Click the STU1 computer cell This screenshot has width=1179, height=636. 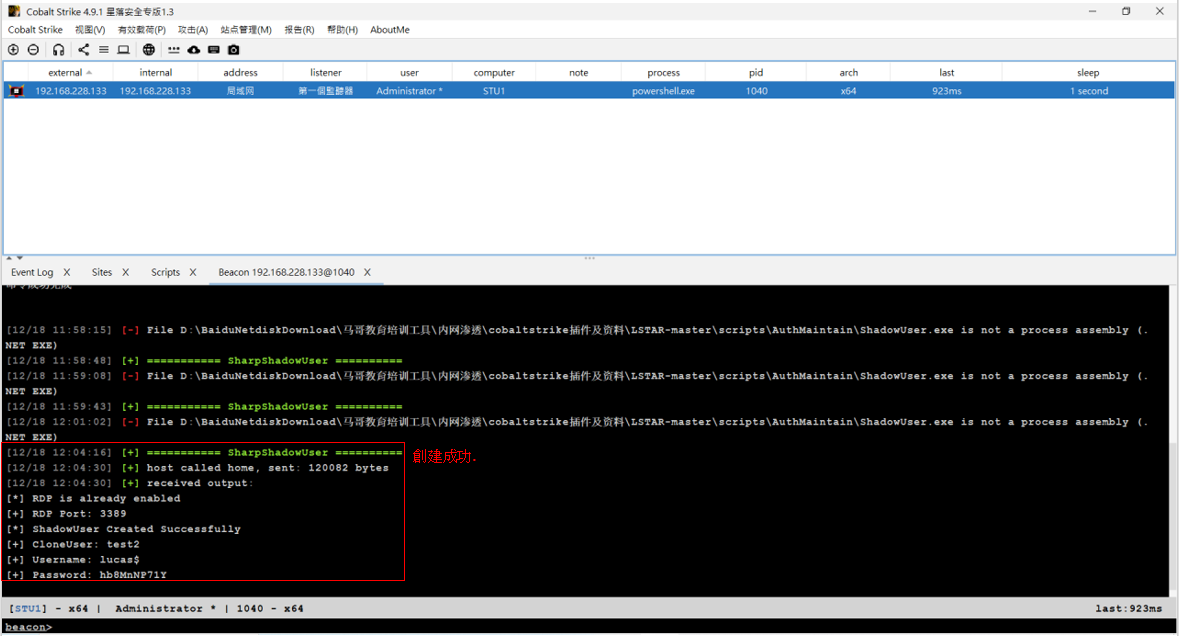click(x=494, y=91)
